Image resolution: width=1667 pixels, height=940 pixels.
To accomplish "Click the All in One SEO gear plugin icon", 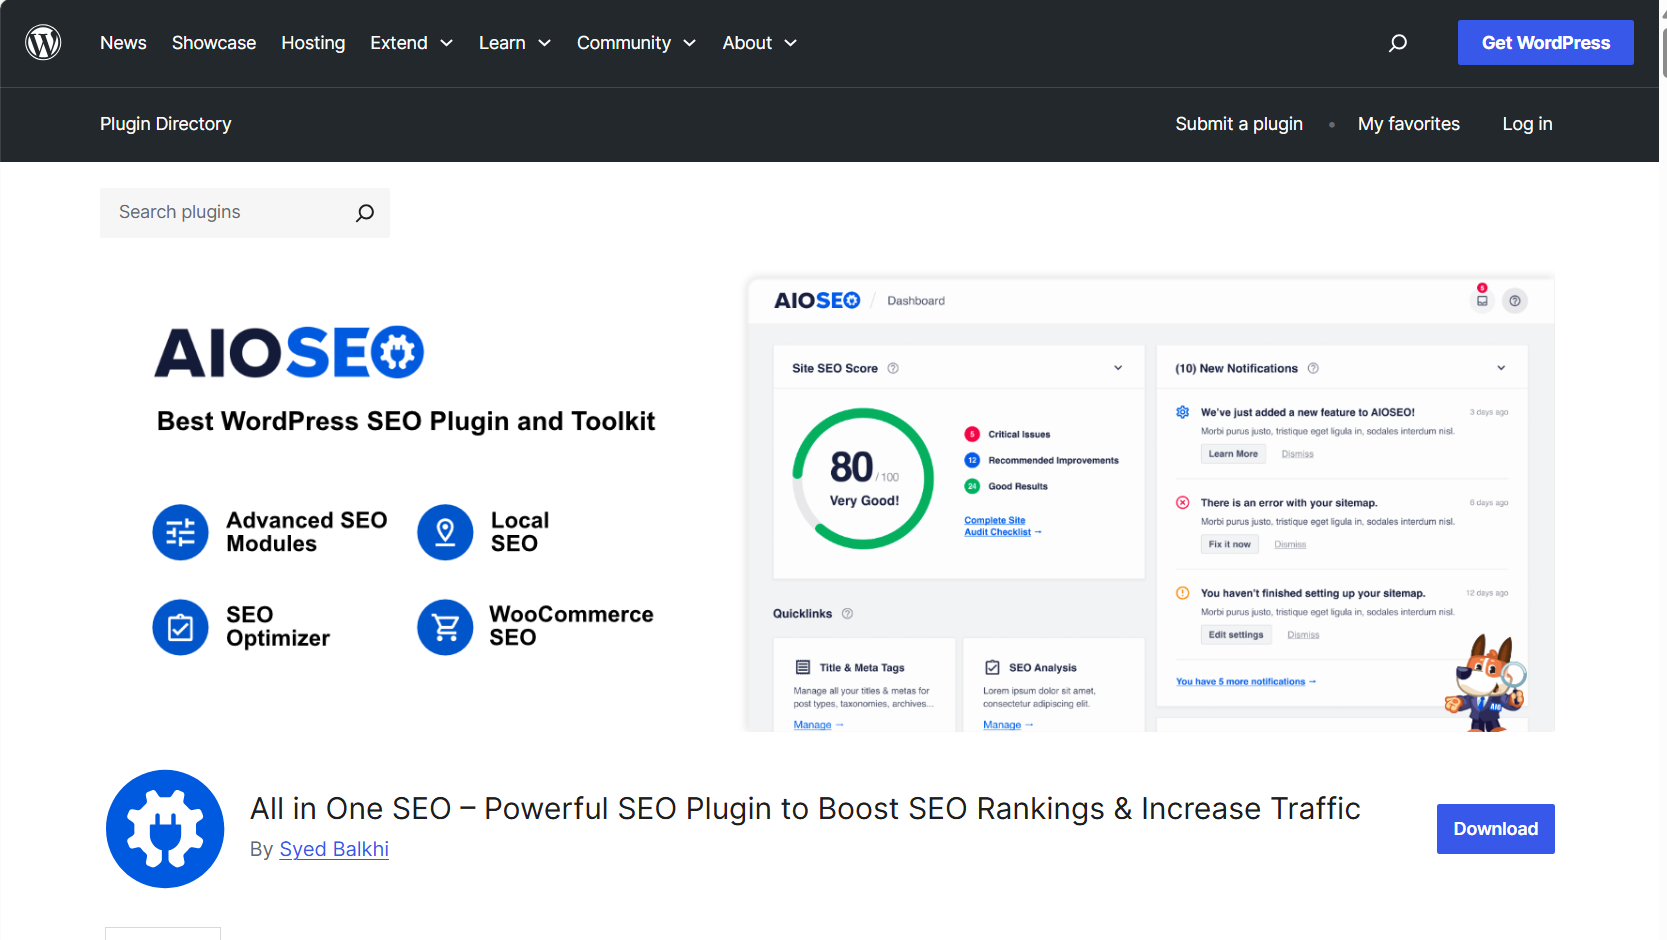I will click(x=165, y=829).
